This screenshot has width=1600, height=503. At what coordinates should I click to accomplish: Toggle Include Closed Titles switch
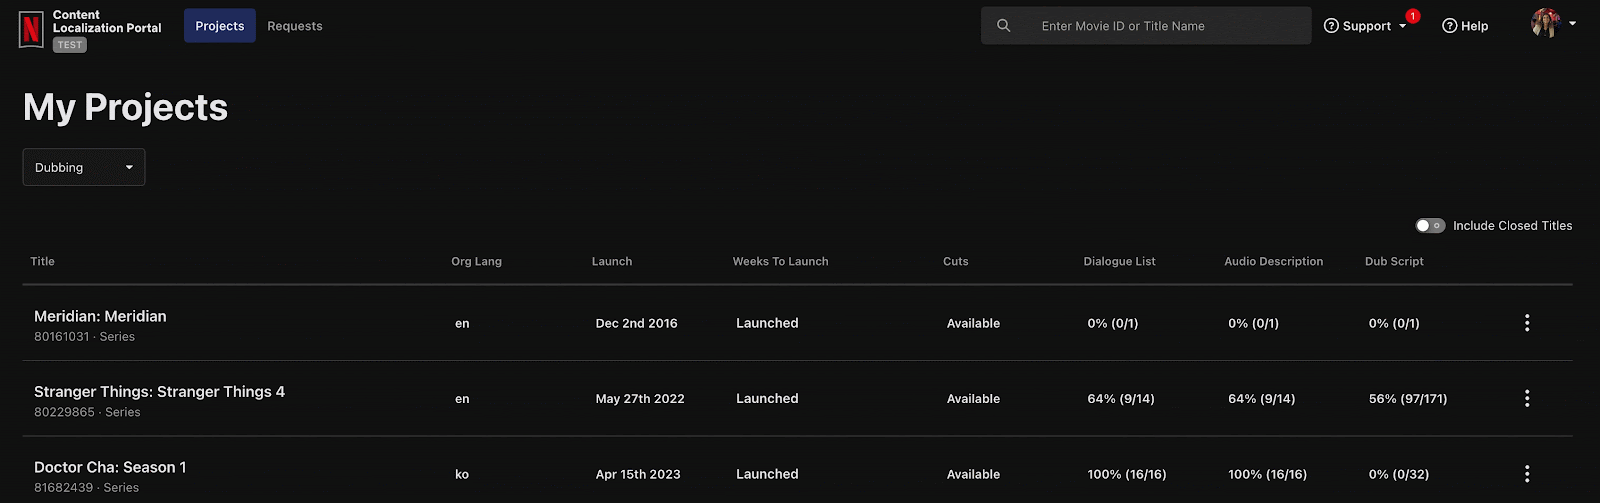click(x=1430, y=226)
